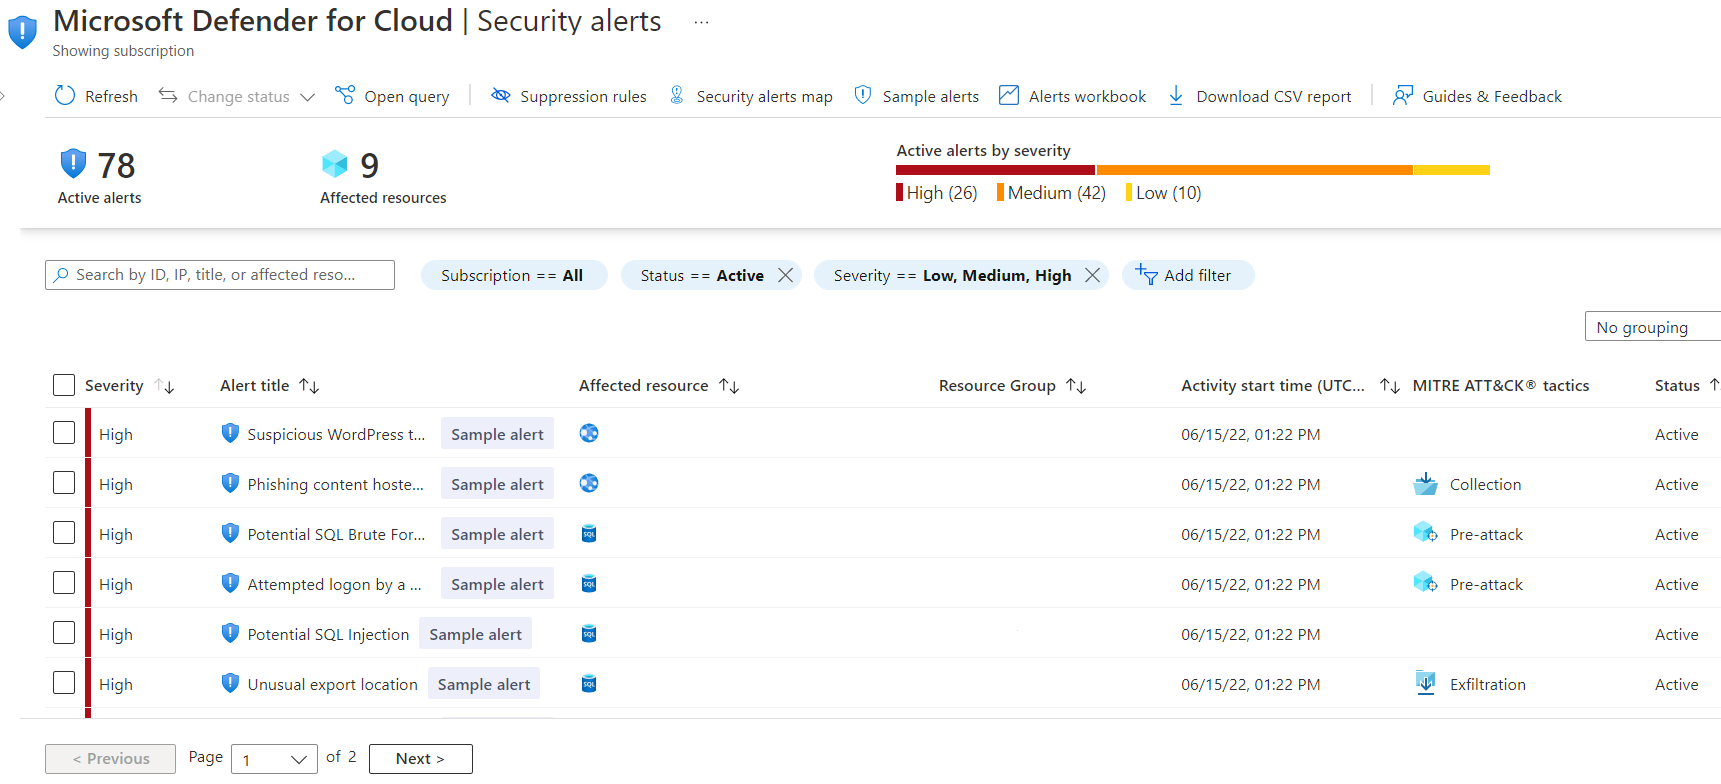Sort by Affected resource column

[x=729, y=386]
